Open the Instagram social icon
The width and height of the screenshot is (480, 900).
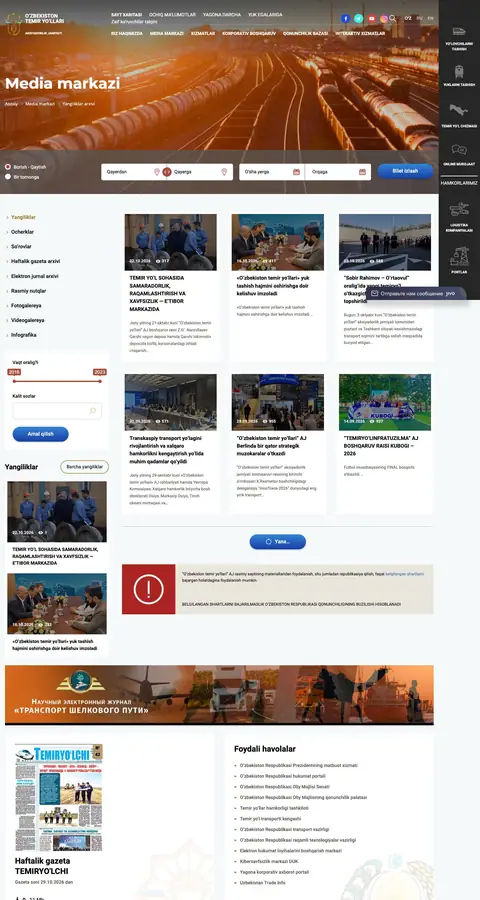pos(384,18)
